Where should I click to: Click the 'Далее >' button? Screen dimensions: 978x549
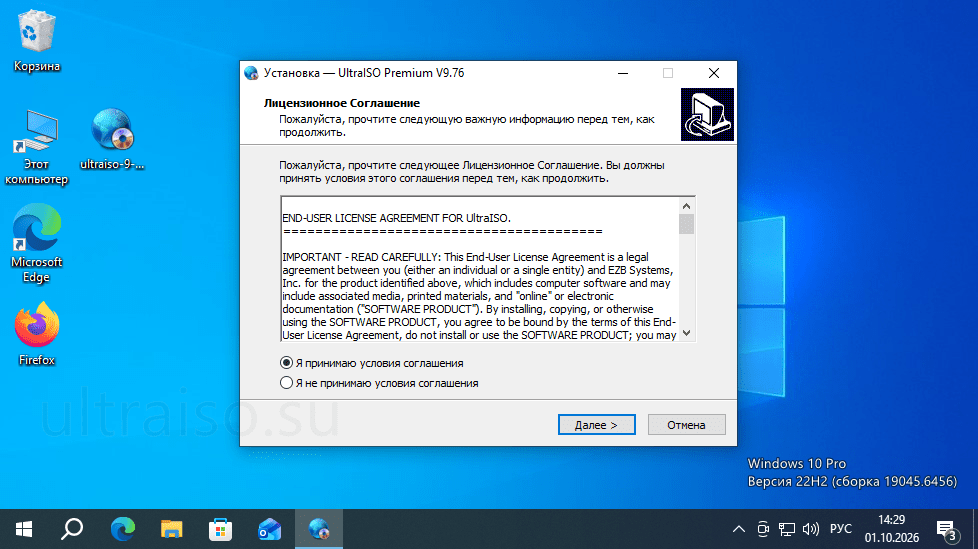(x=596, y=425)
